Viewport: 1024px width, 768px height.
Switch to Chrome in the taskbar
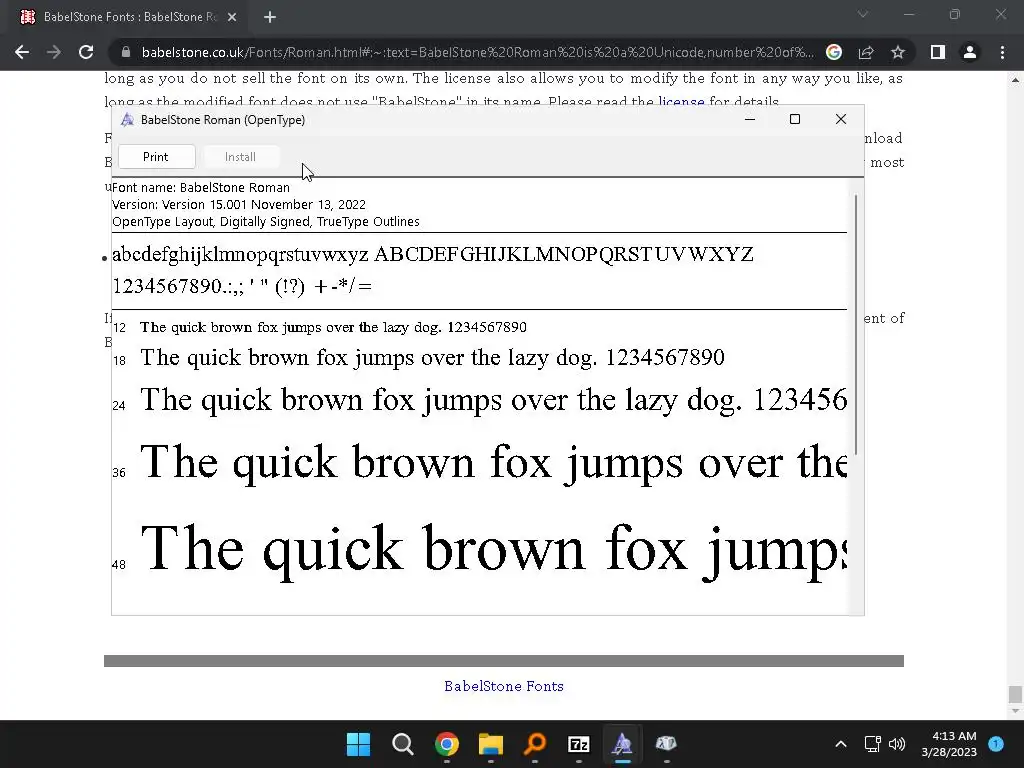(x=447, y=744)
